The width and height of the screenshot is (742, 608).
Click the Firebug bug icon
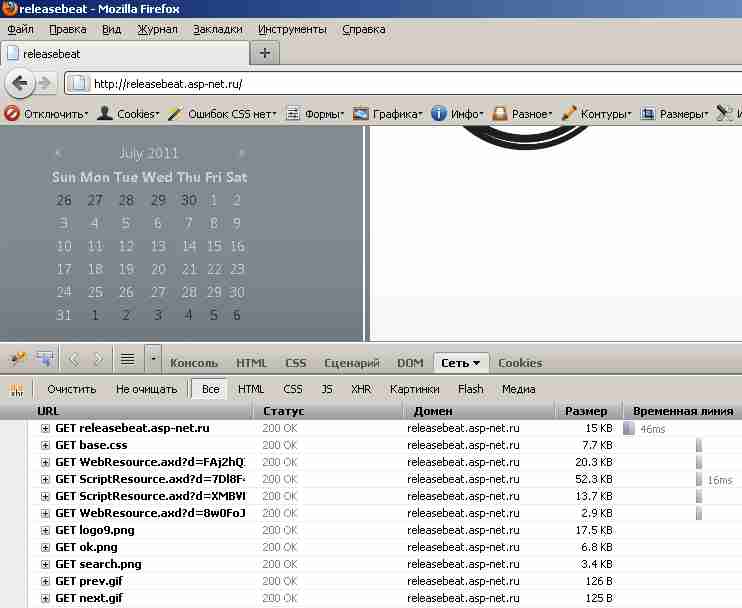pos(18,359)
